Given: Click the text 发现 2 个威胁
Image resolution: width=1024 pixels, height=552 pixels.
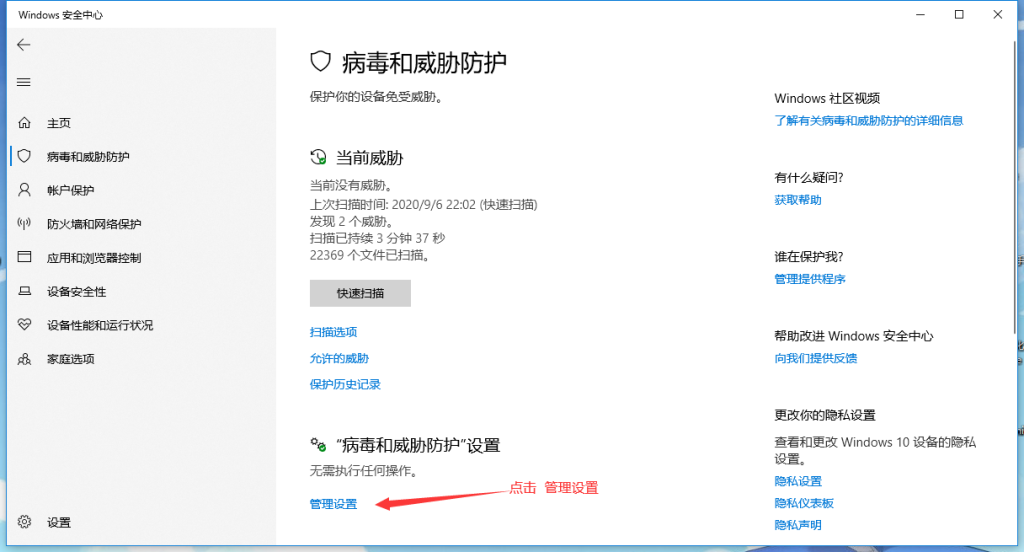Looking at the screenshot, I should pos(351,221).
